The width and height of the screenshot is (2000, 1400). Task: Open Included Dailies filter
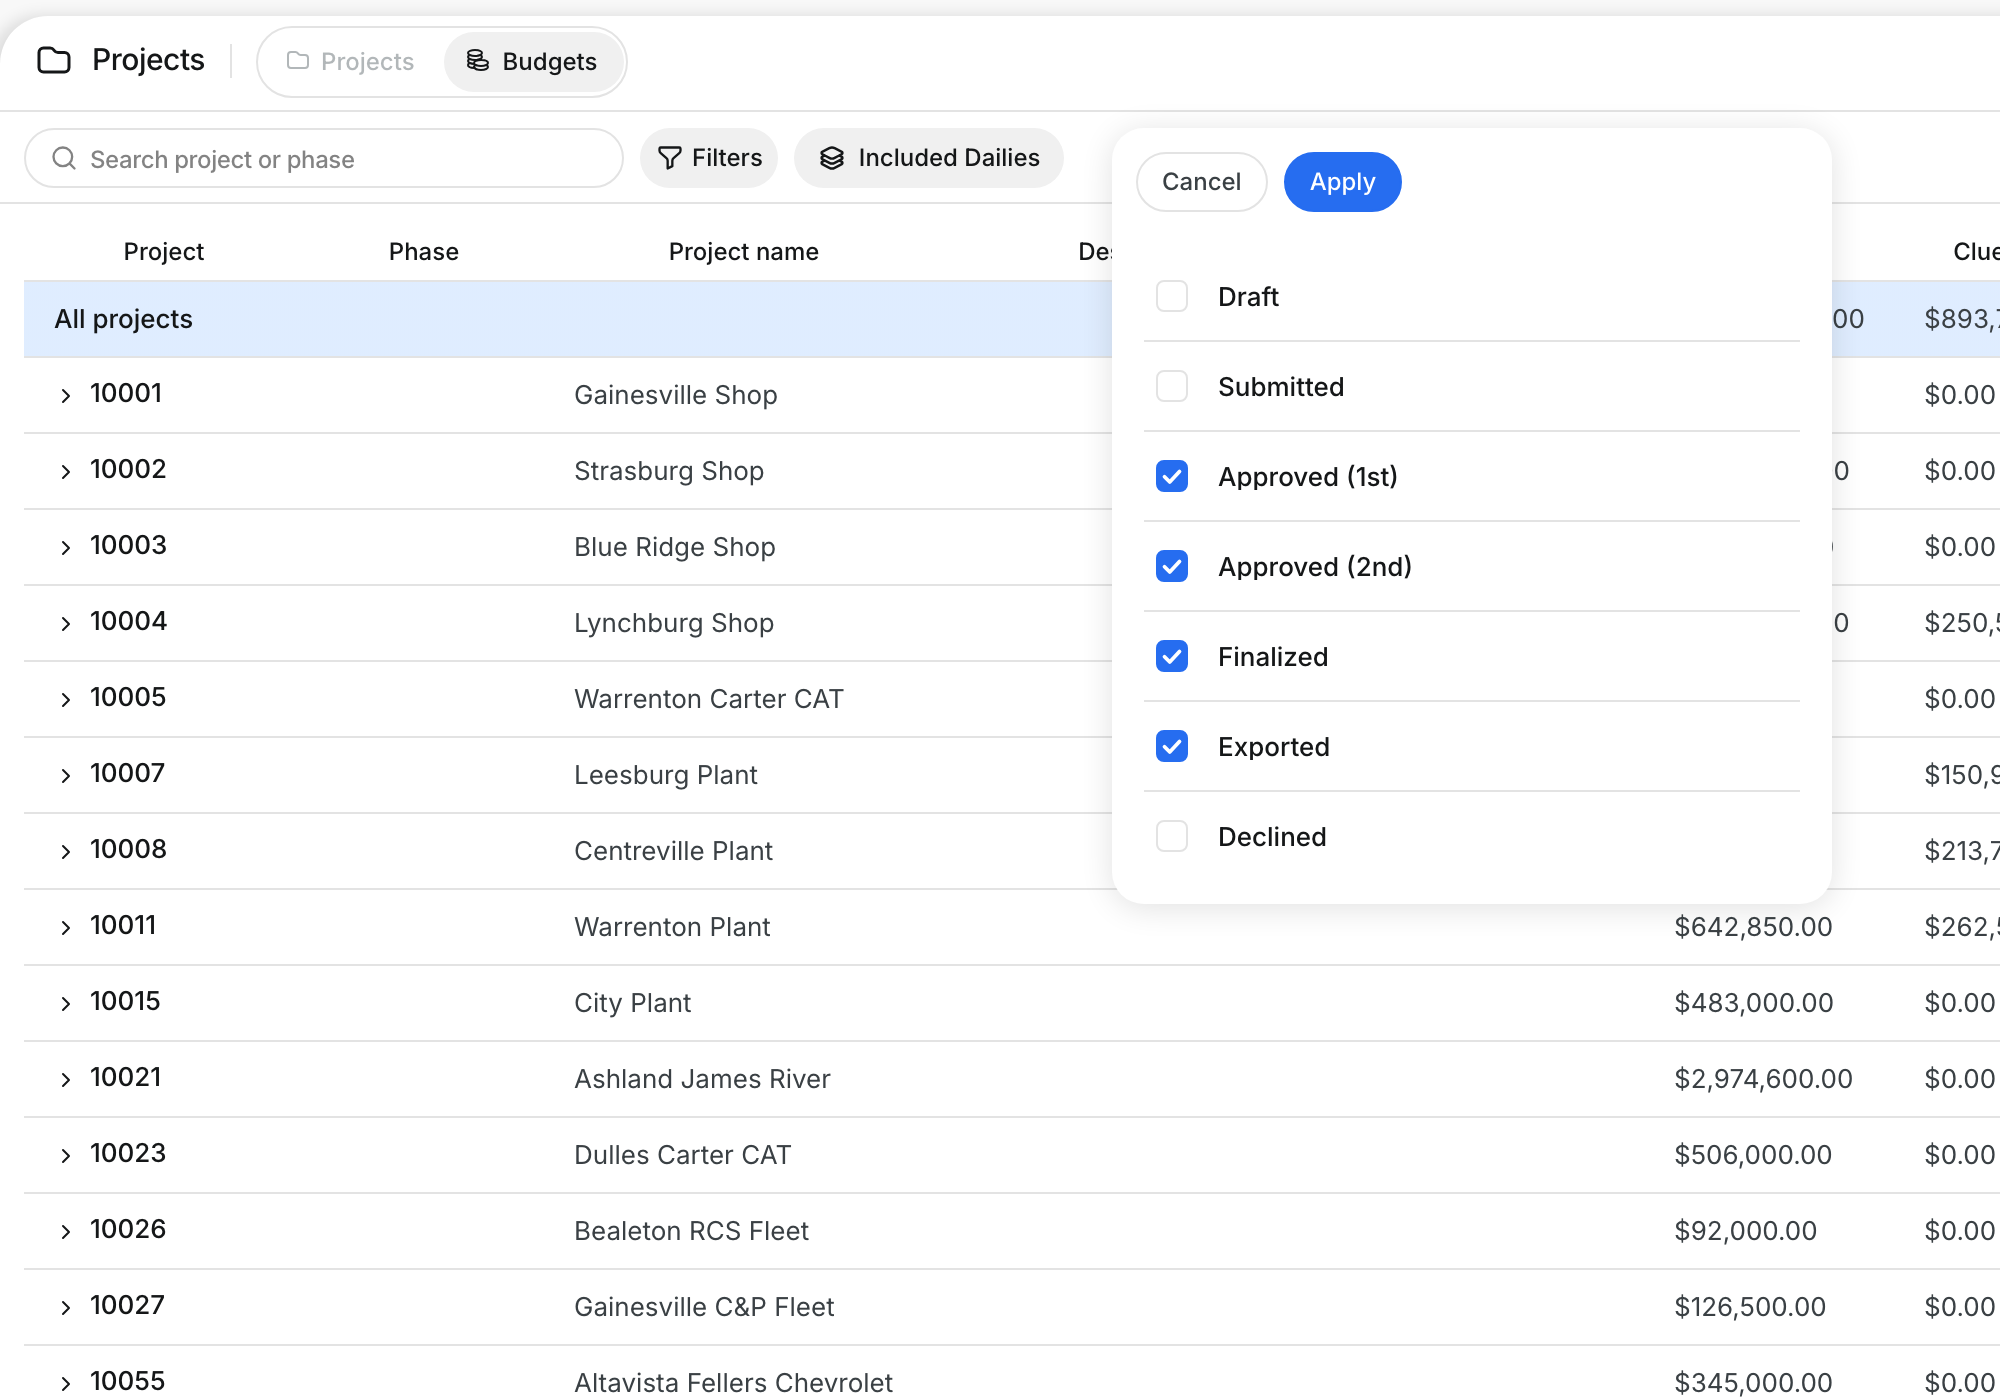coord(928,158)
